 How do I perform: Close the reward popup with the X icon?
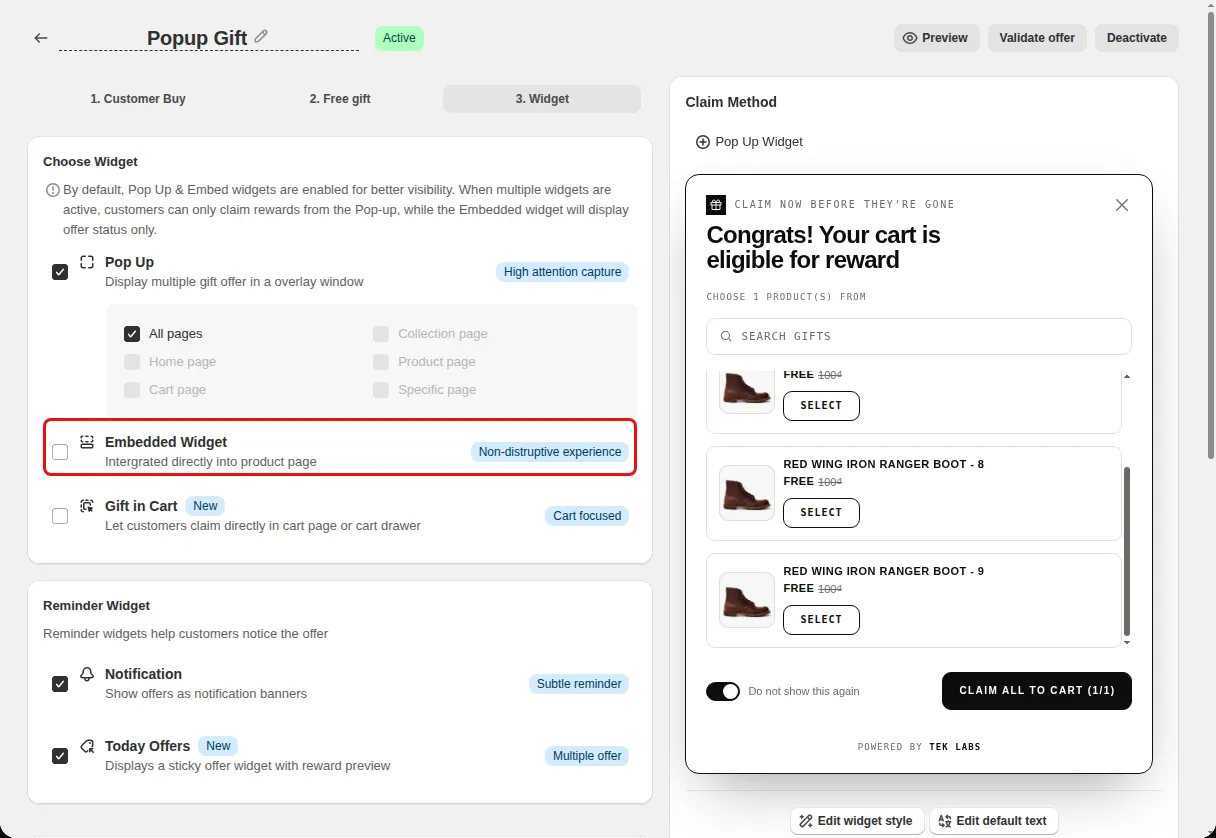[x=1122, y=205]
